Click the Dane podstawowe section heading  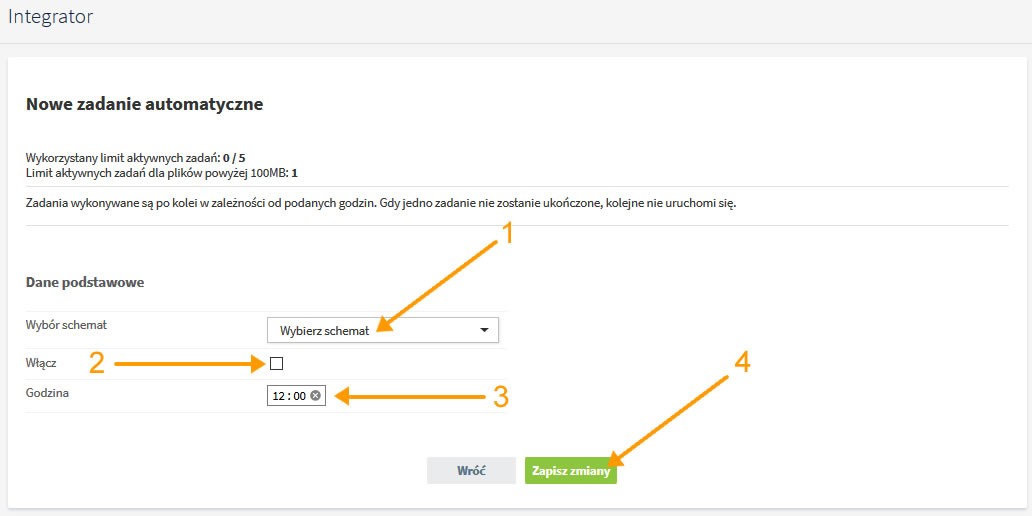coord(85,282)
